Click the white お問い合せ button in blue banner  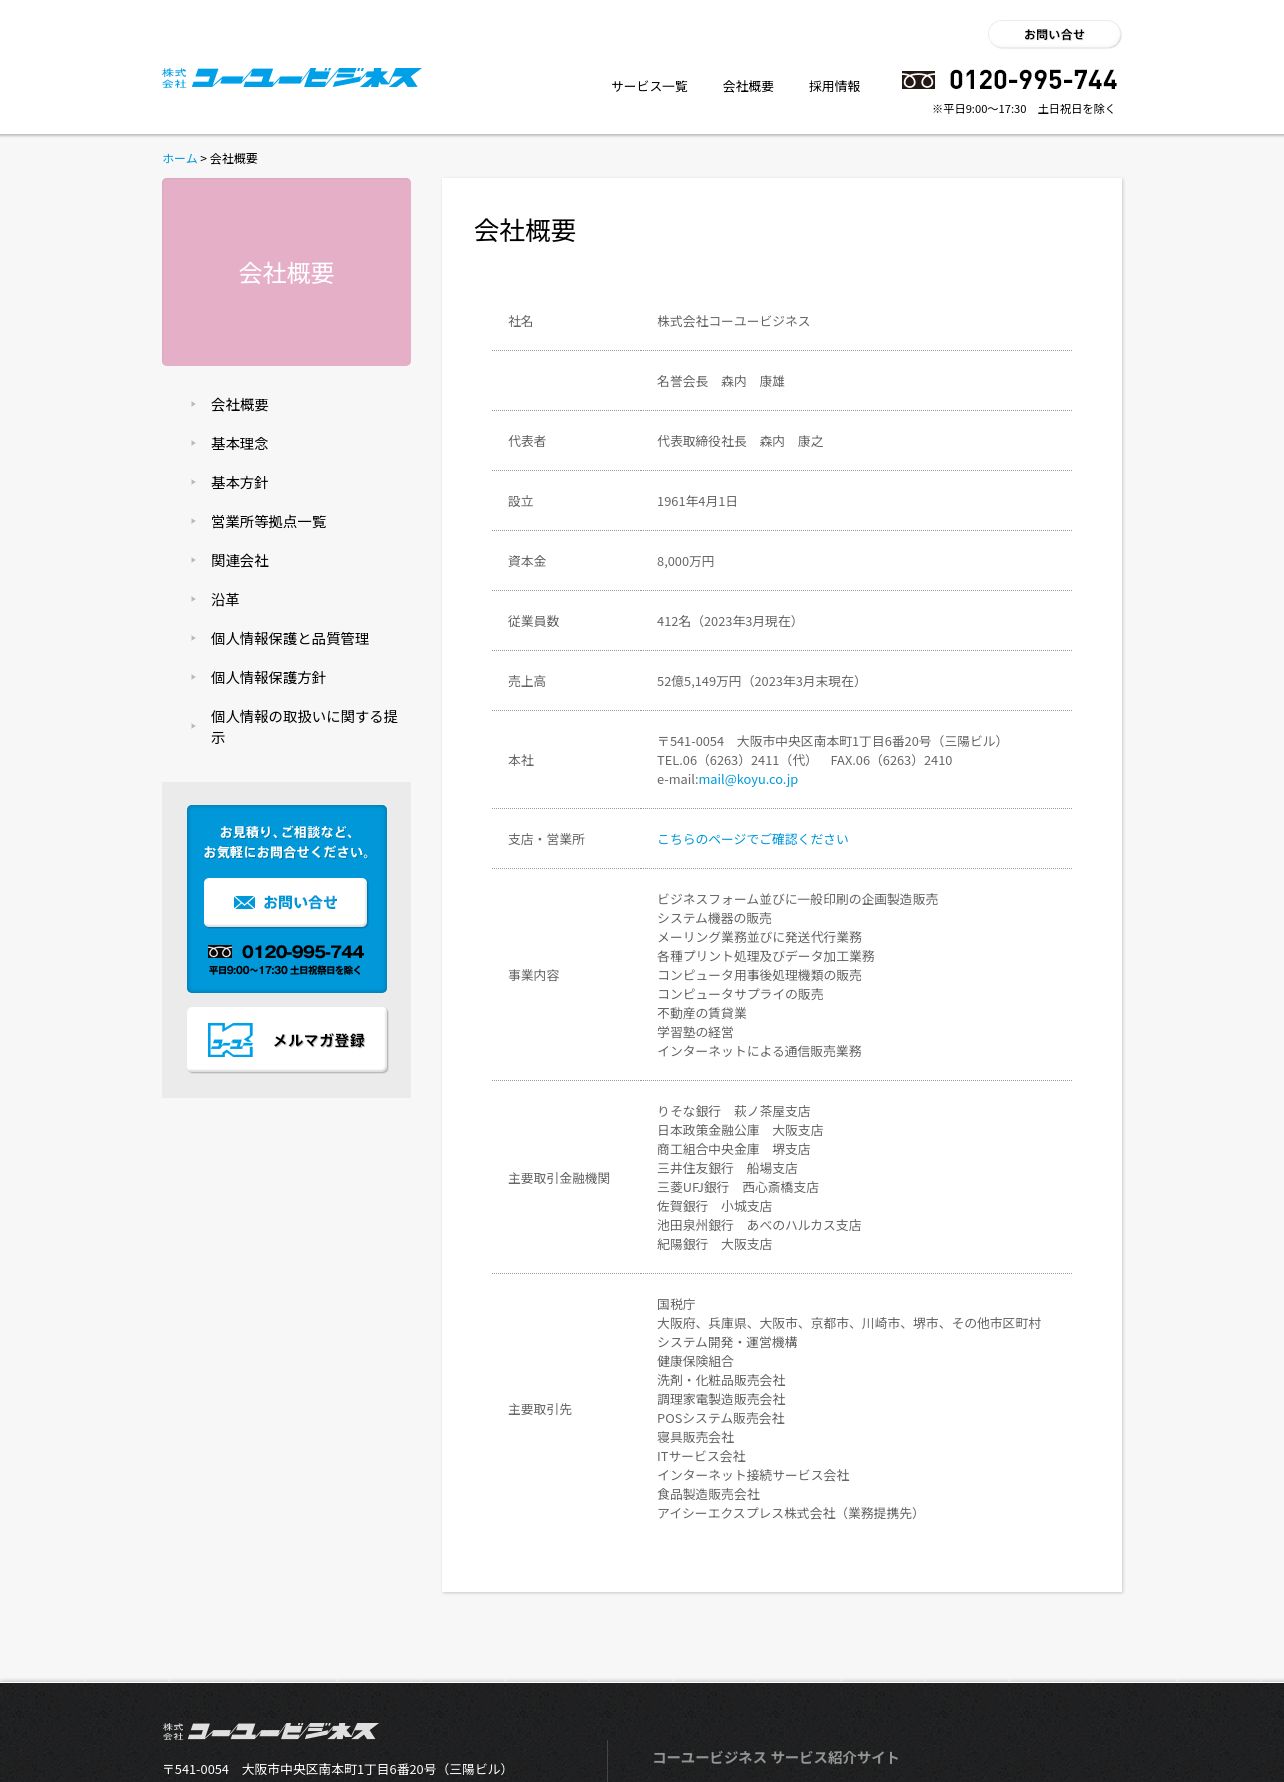285,902
